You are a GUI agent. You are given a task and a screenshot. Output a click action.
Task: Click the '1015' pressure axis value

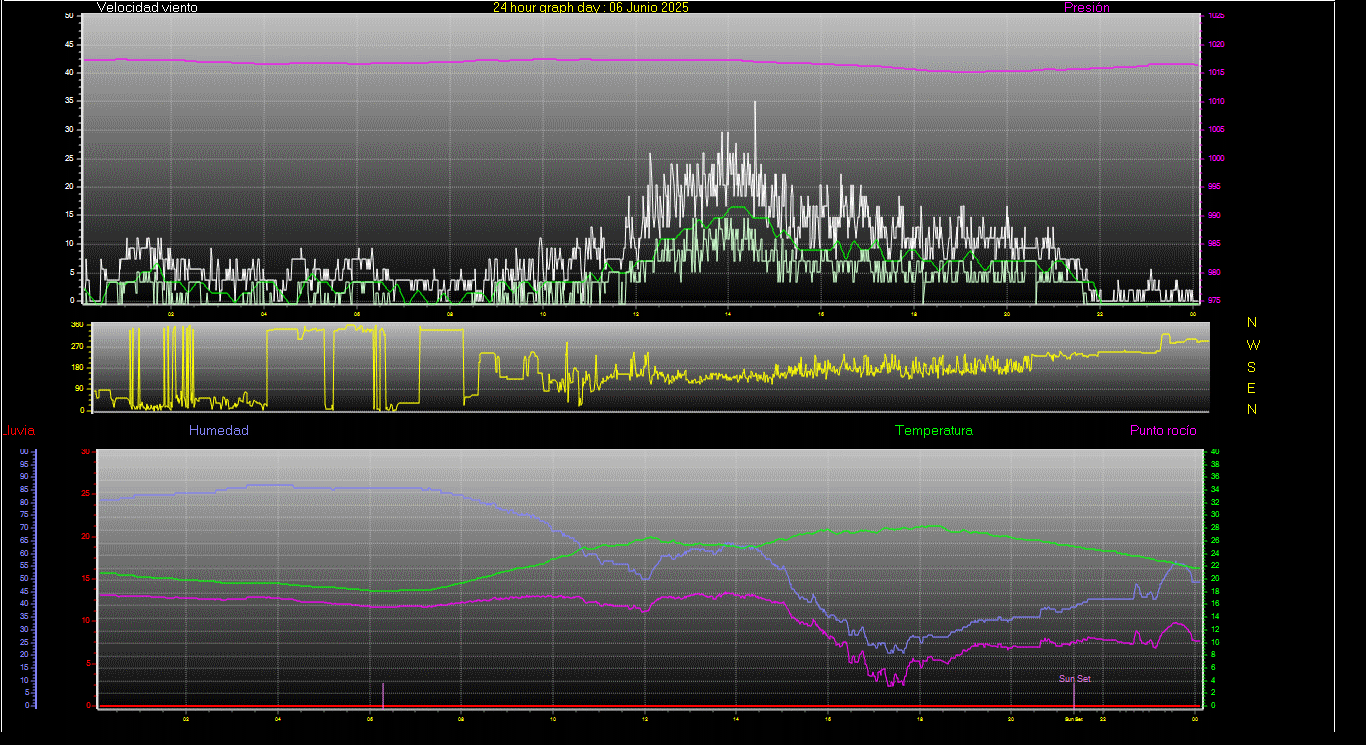[1216, 73]
